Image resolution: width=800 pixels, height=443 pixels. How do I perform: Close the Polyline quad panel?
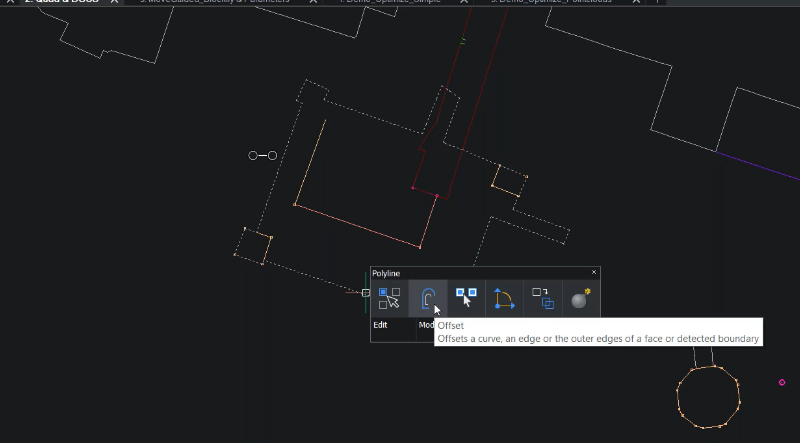coord(594,273)
